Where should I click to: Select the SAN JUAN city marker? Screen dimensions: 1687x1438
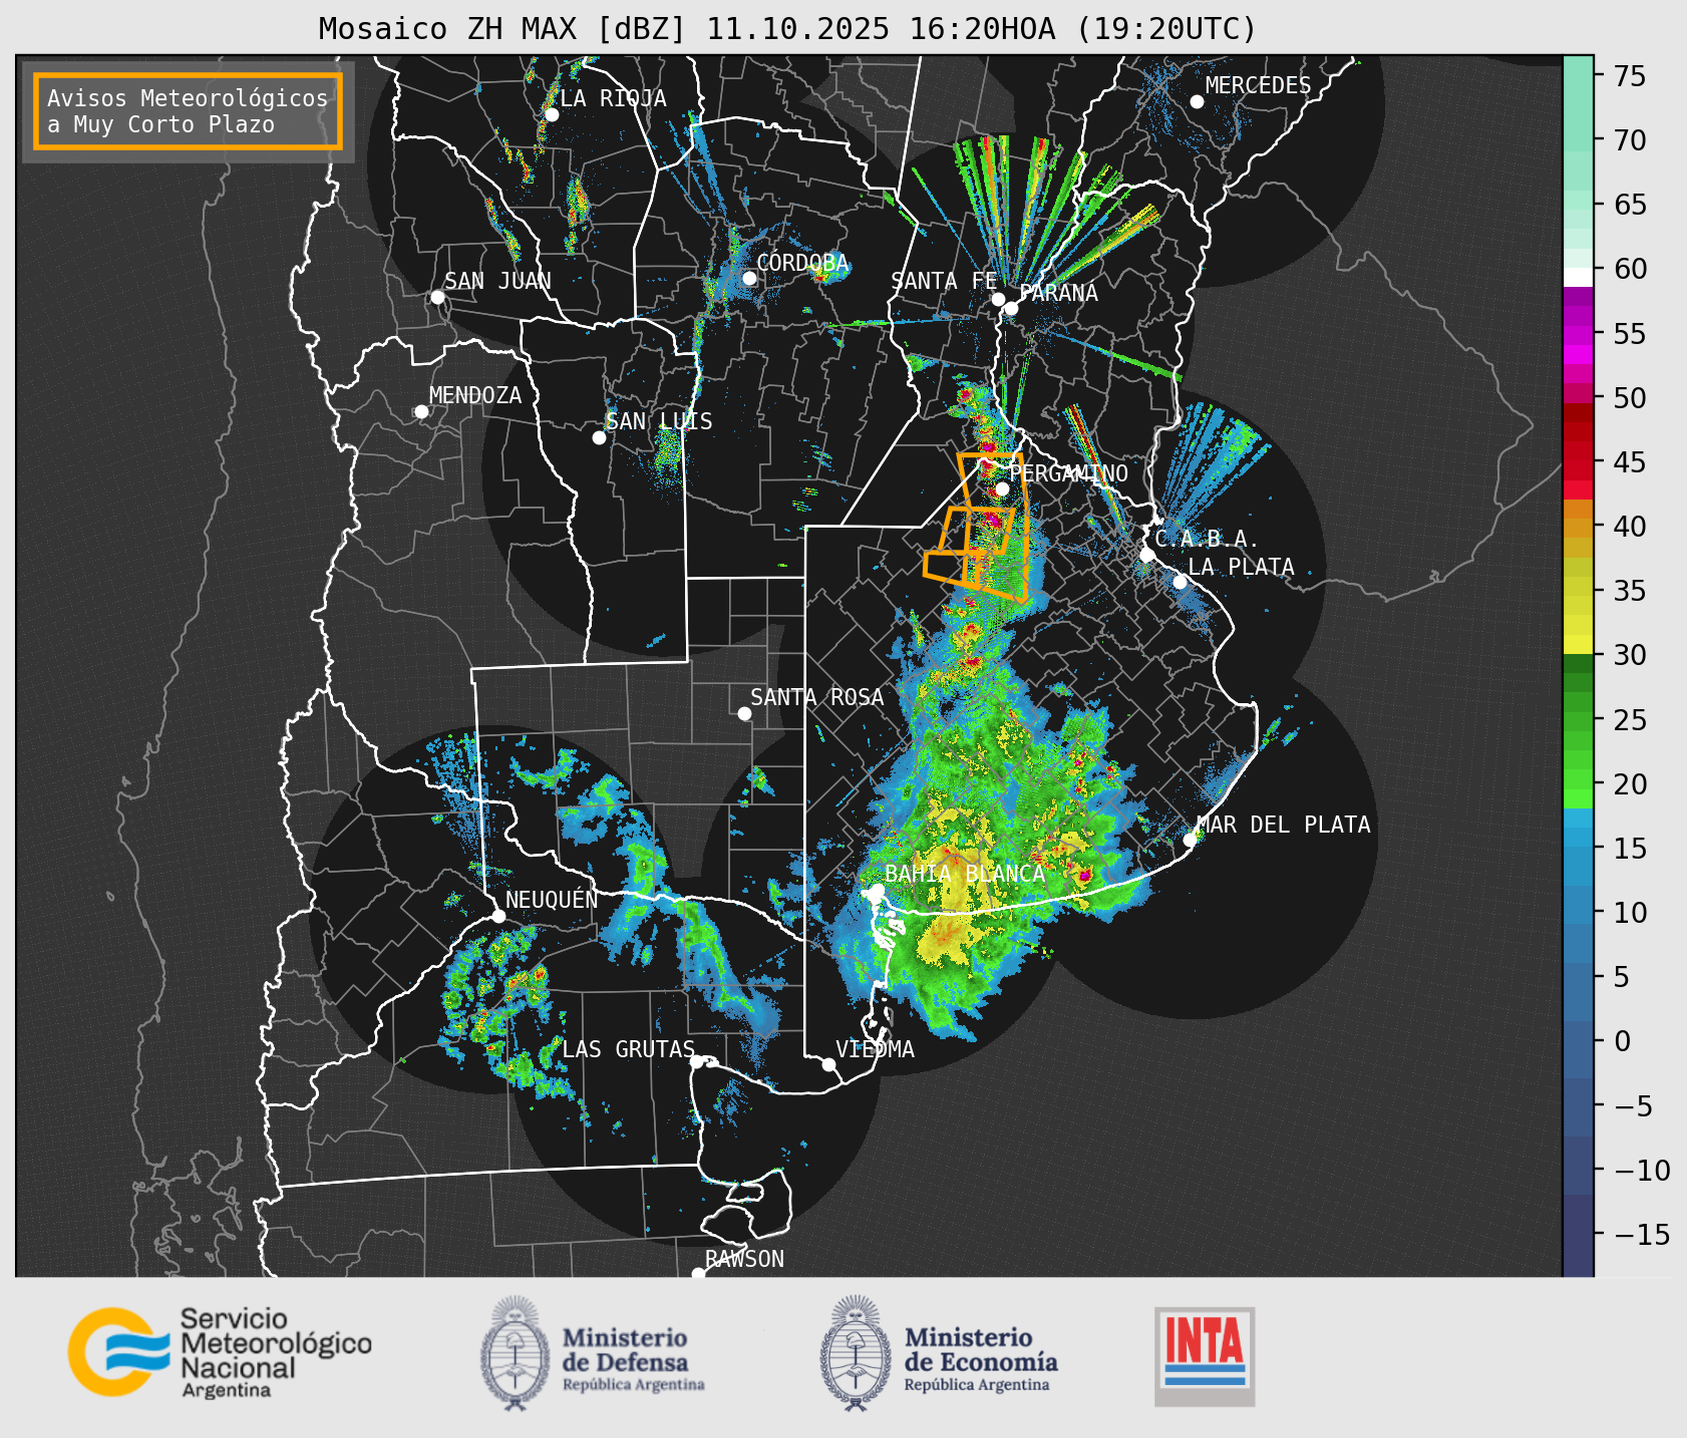(x=437, y=297)
